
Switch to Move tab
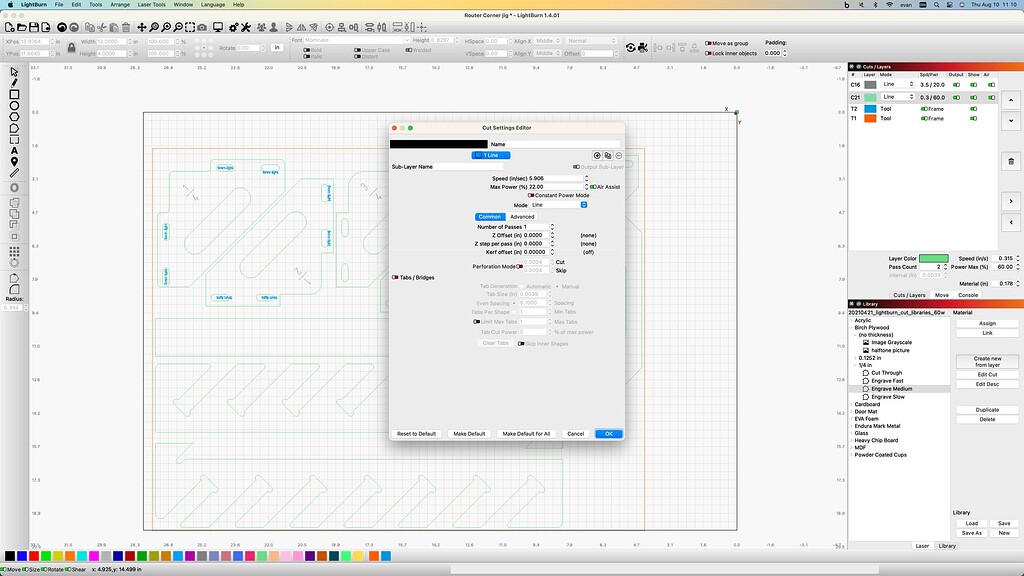tap(941, 295)
